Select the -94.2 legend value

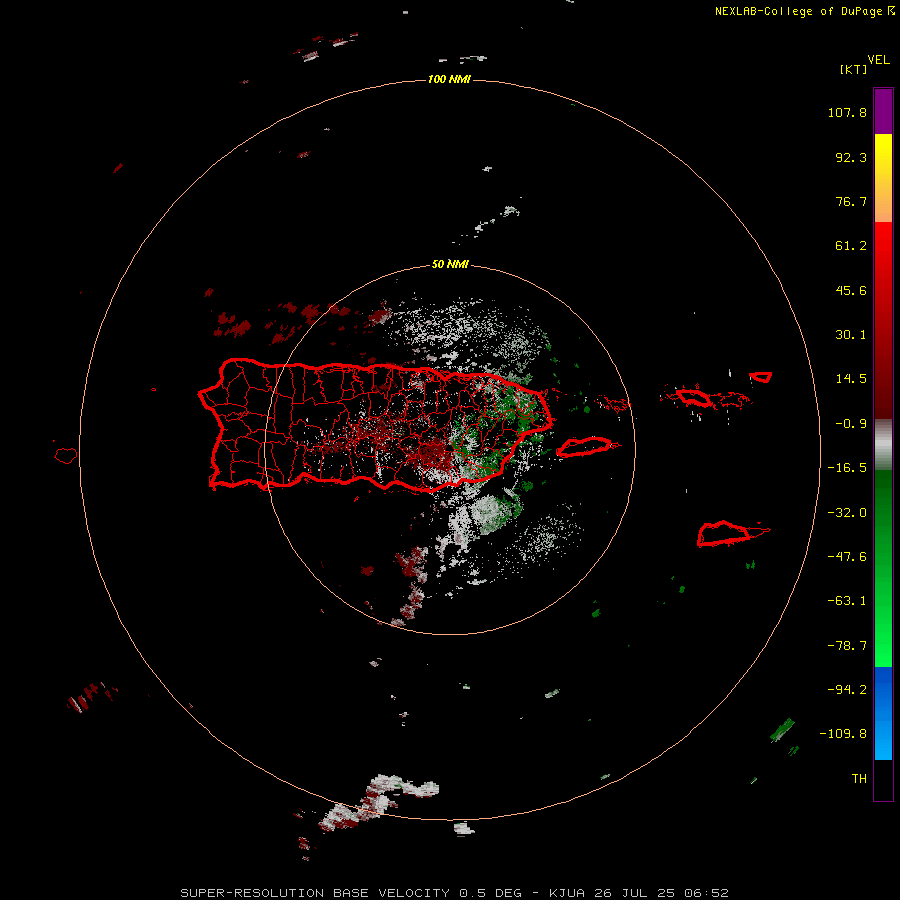(x=847, y=689)
